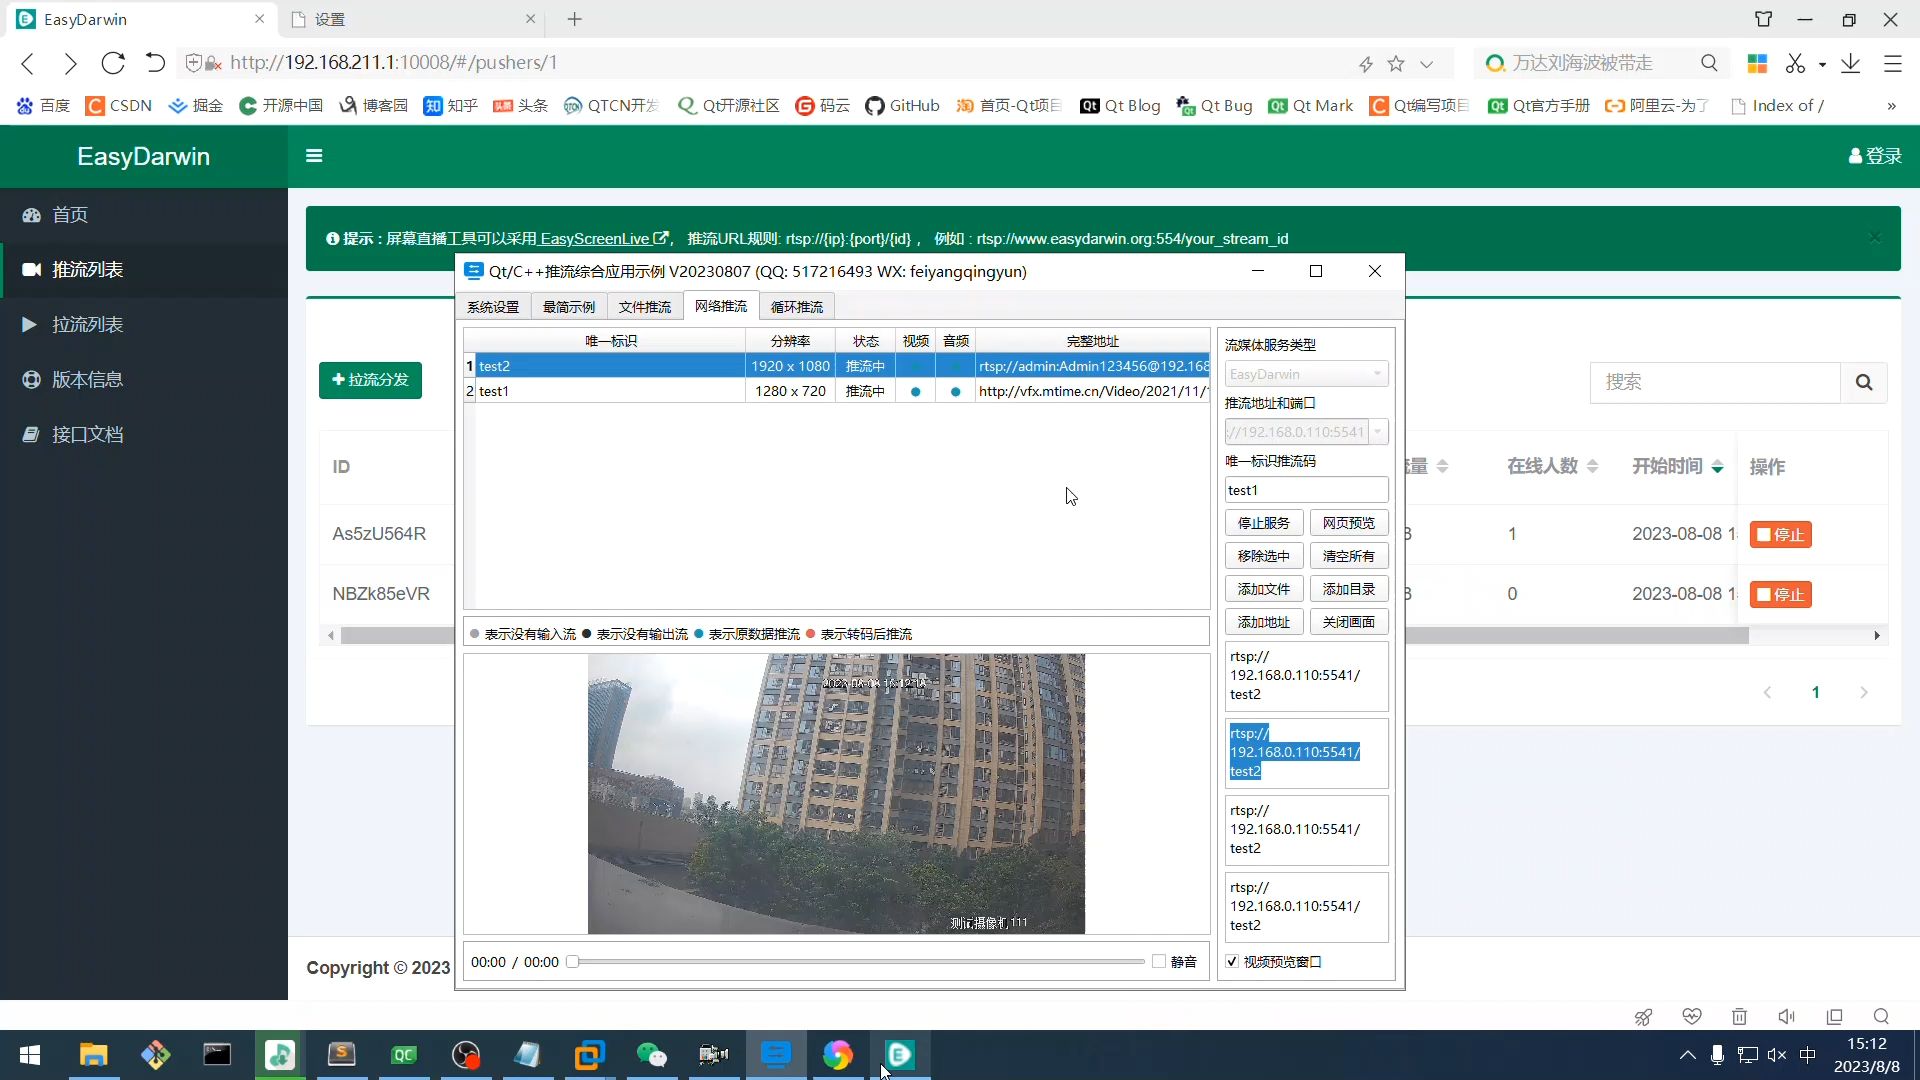Click the 清空所有 button
Screen dimensions: 1920x1080
tap(1349, 556)
